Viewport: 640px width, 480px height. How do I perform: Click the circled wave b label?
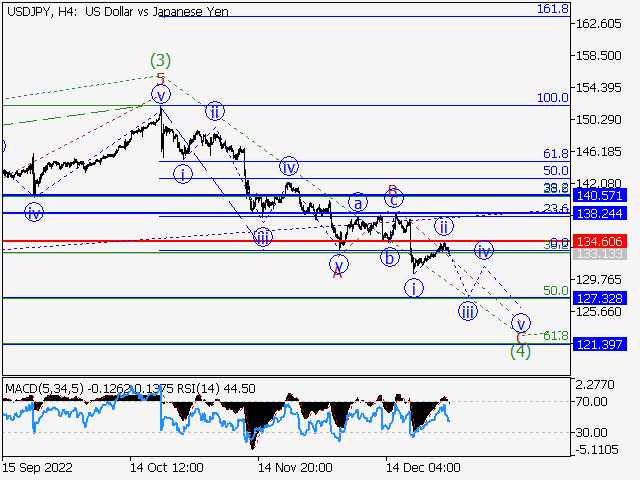coord(390,258)
